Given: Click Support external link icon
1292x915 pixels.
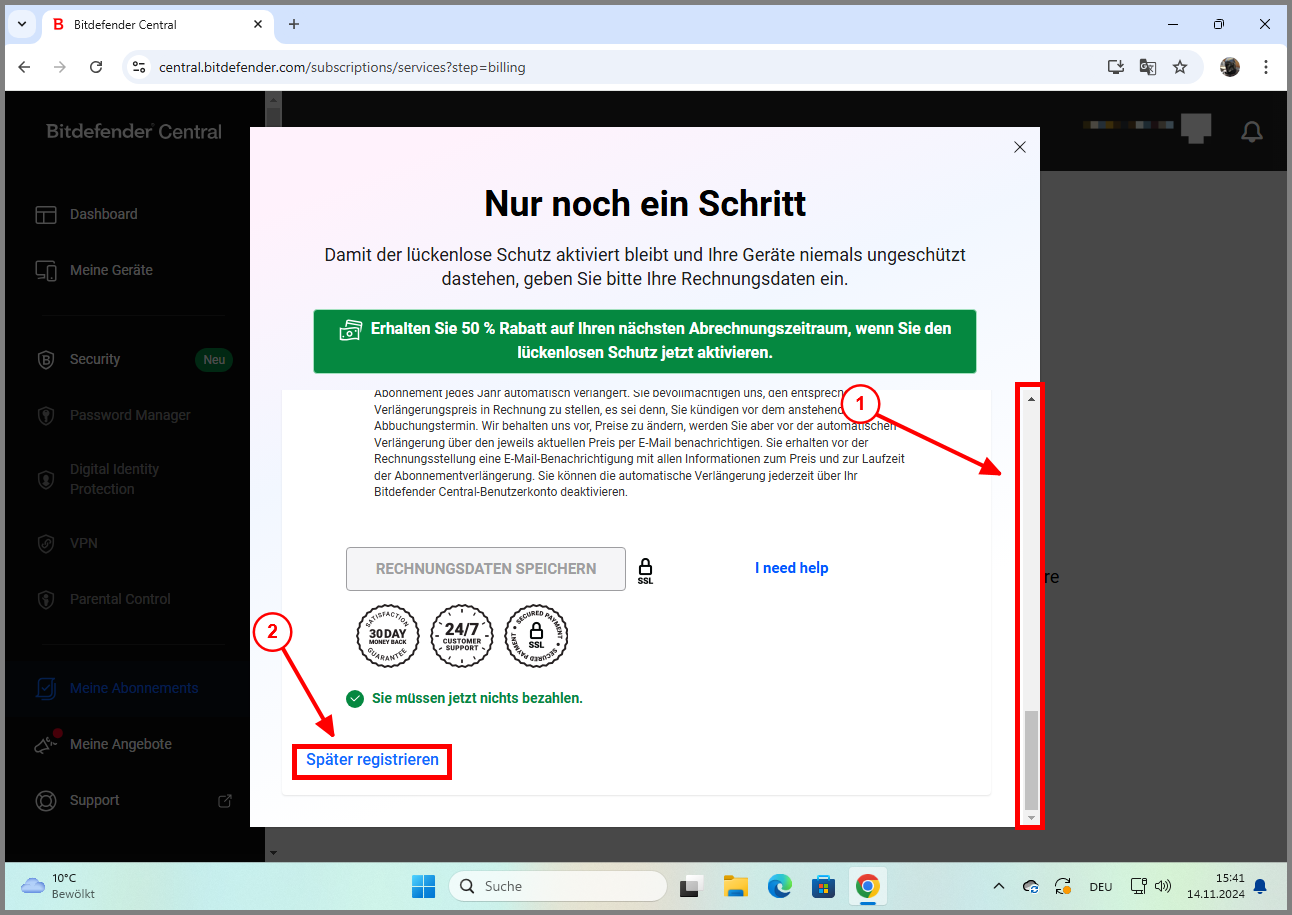Looking at the screenshot, I should [x=225, y=800].
